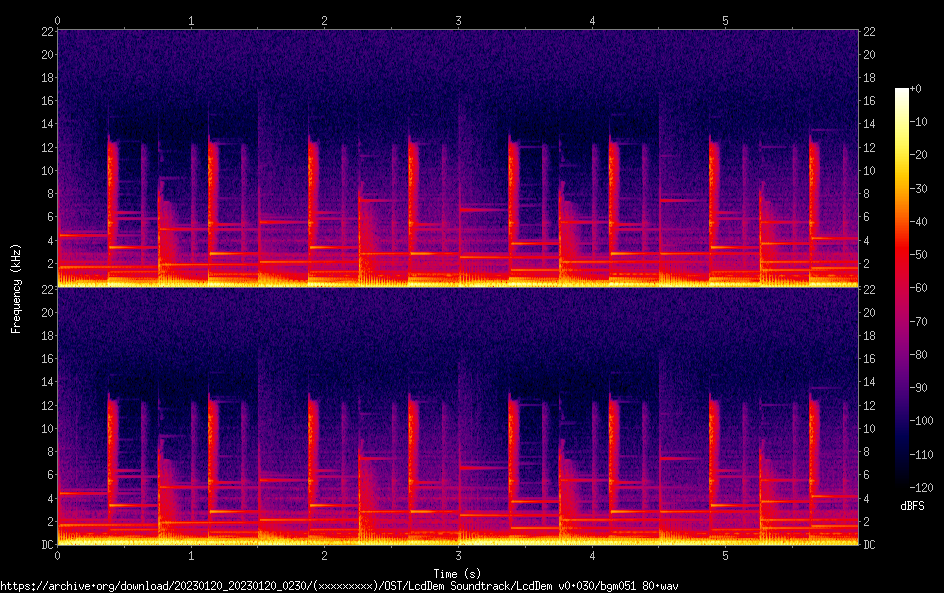Click the dBFS color scale bar
Viewport: 944px width, 593px height.
pos(902,290)
